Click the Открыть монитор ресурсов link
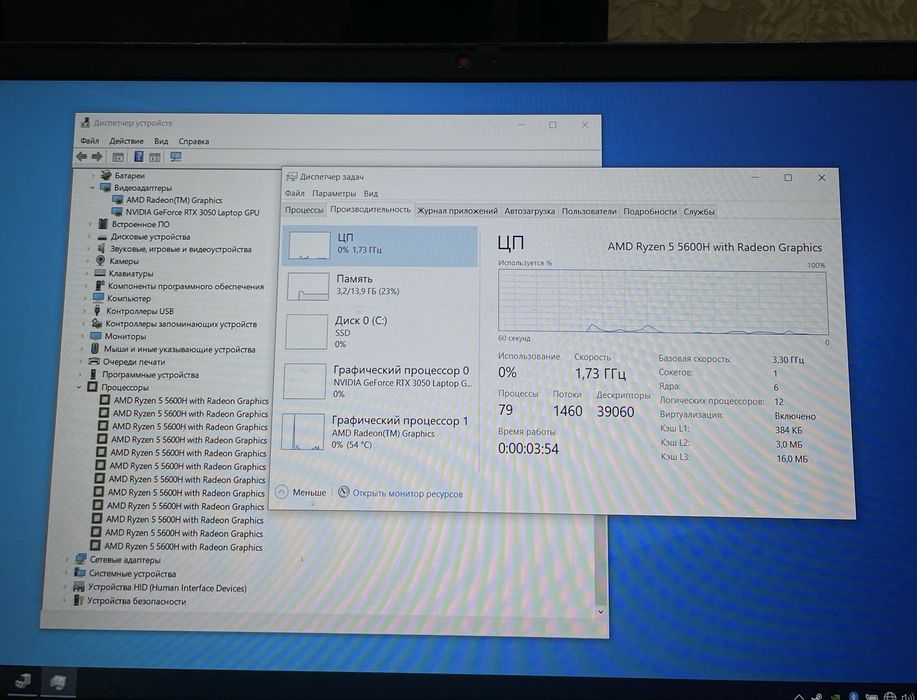917x700 pixels. [408, 494]
